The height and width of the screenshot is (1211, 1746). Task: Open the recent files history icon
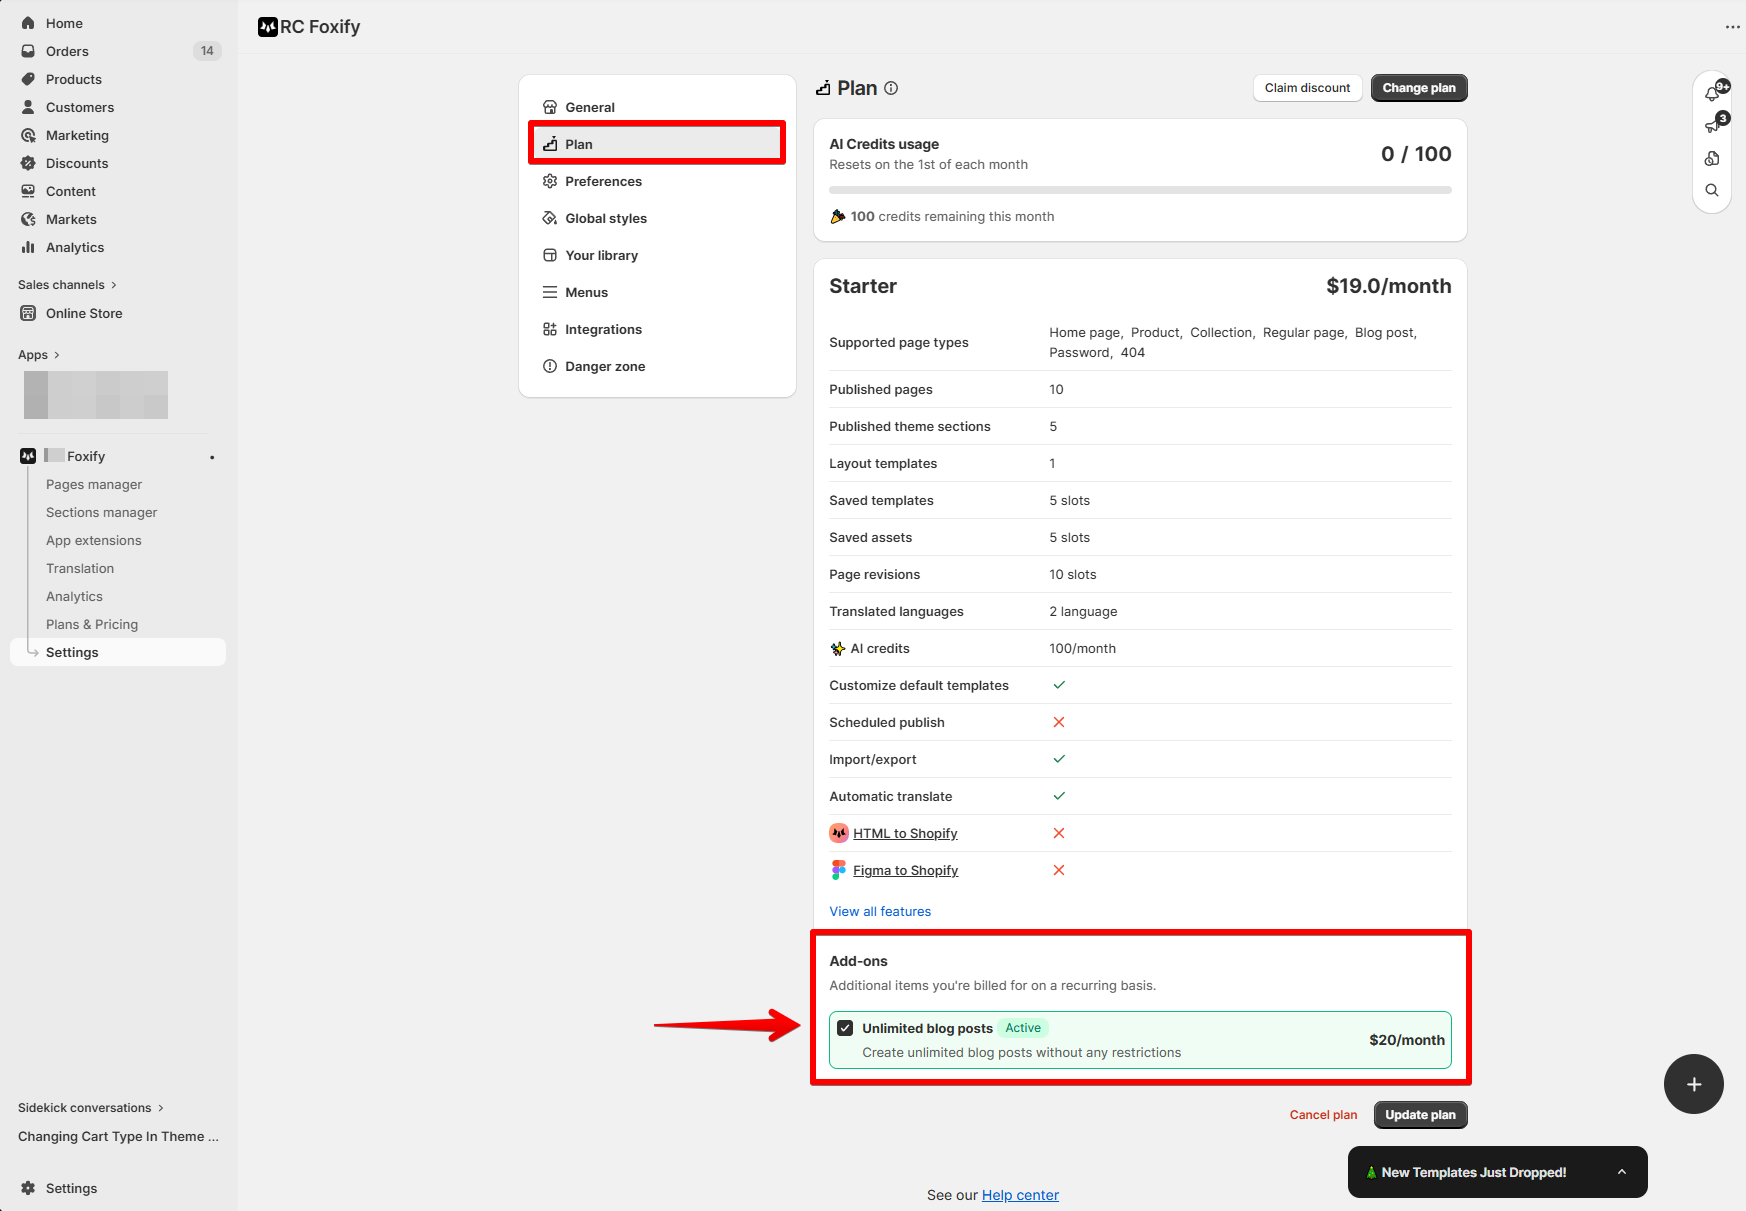[x=1711, y=158]
